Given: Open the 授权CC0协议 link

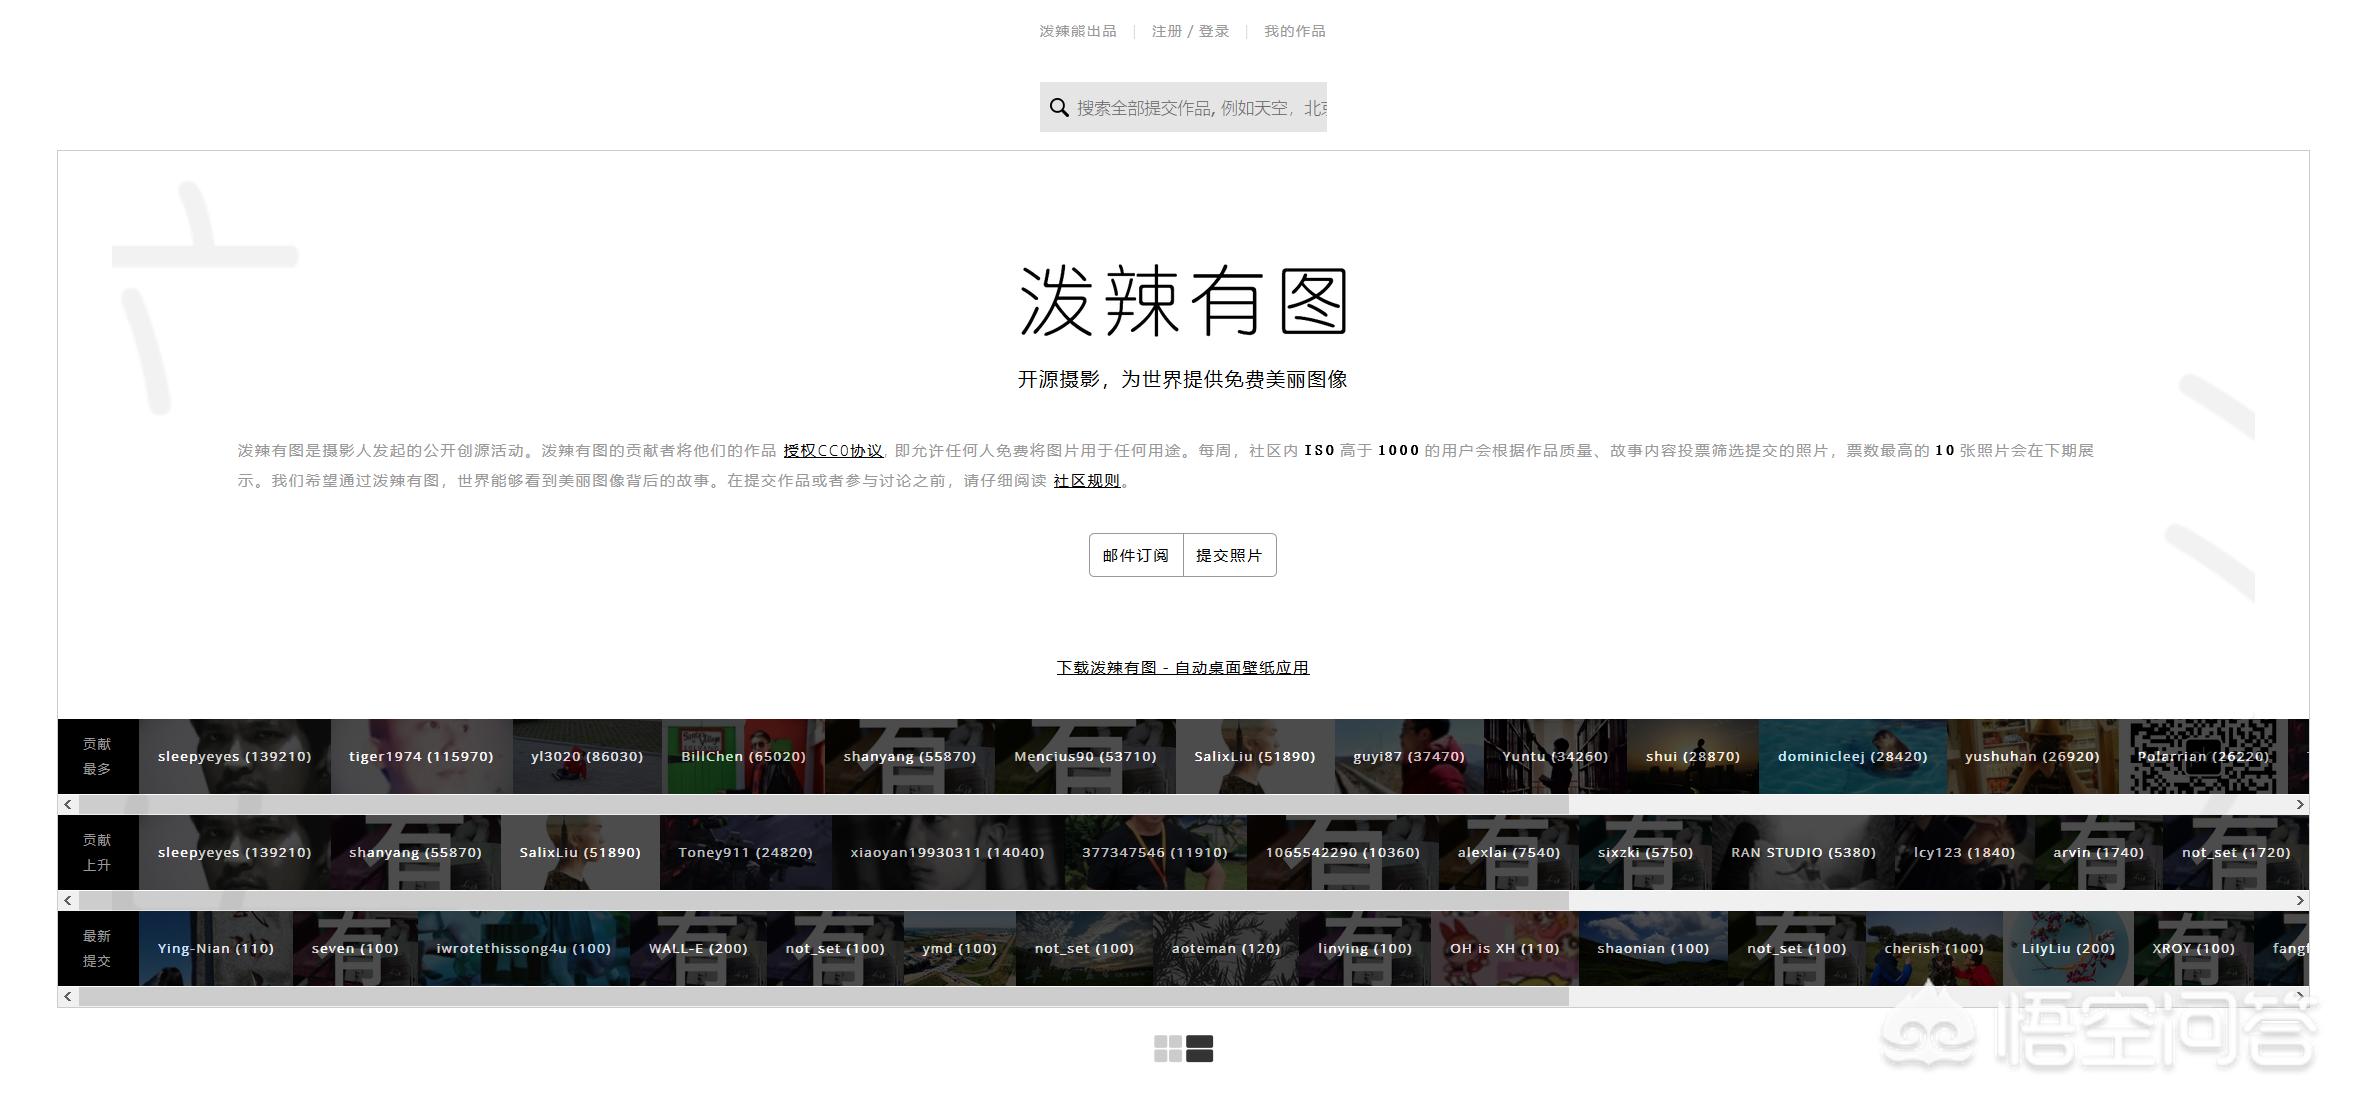Looking at the screenshot, I should click(832, 450).
